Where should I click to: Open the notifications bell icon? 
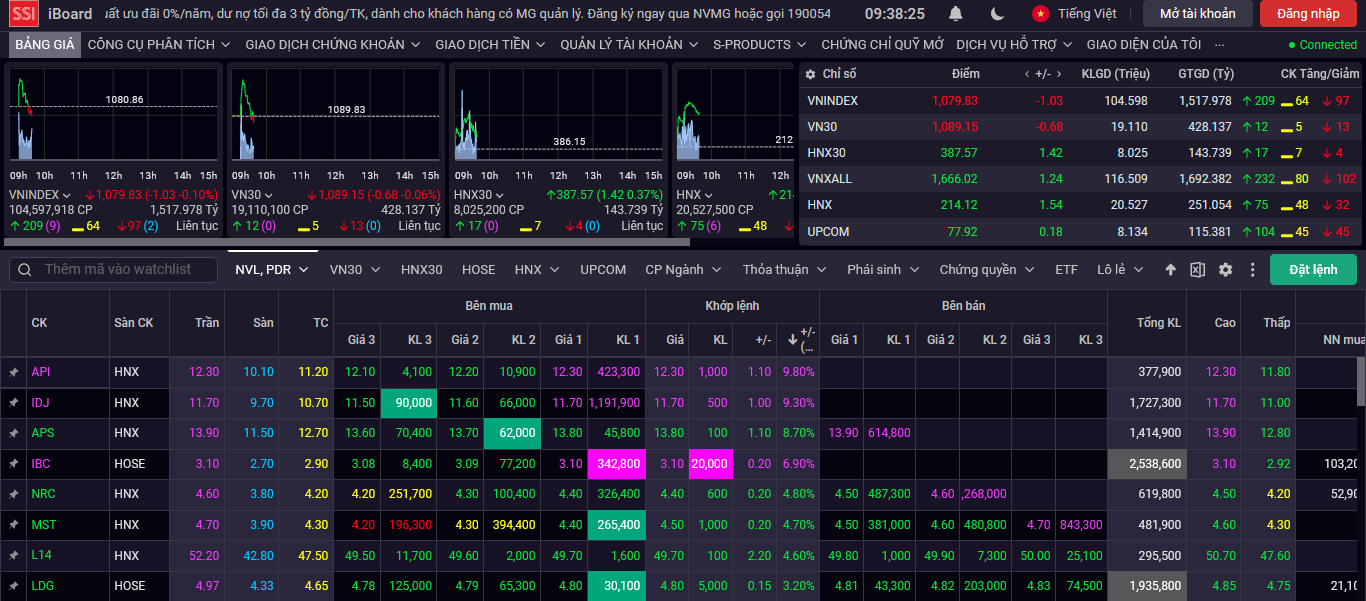click(956, 14)
